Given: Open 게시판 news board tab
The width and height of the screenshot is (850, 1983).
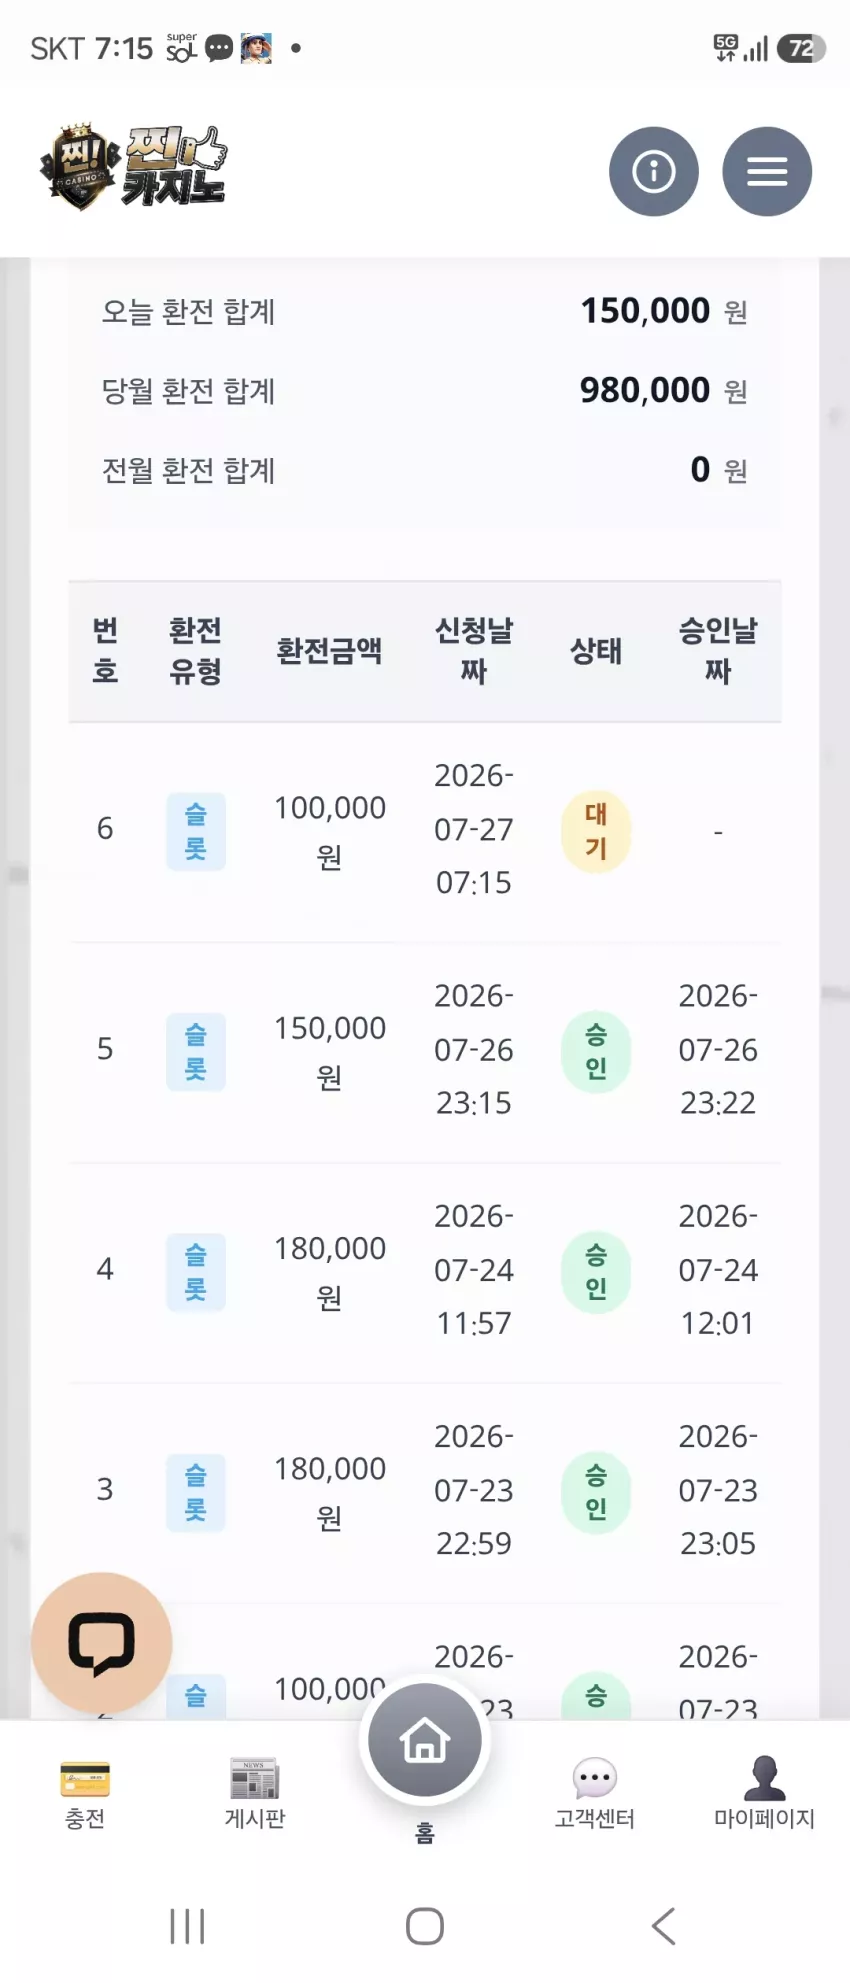Looking at the screenshot, I should point(255,1795).
